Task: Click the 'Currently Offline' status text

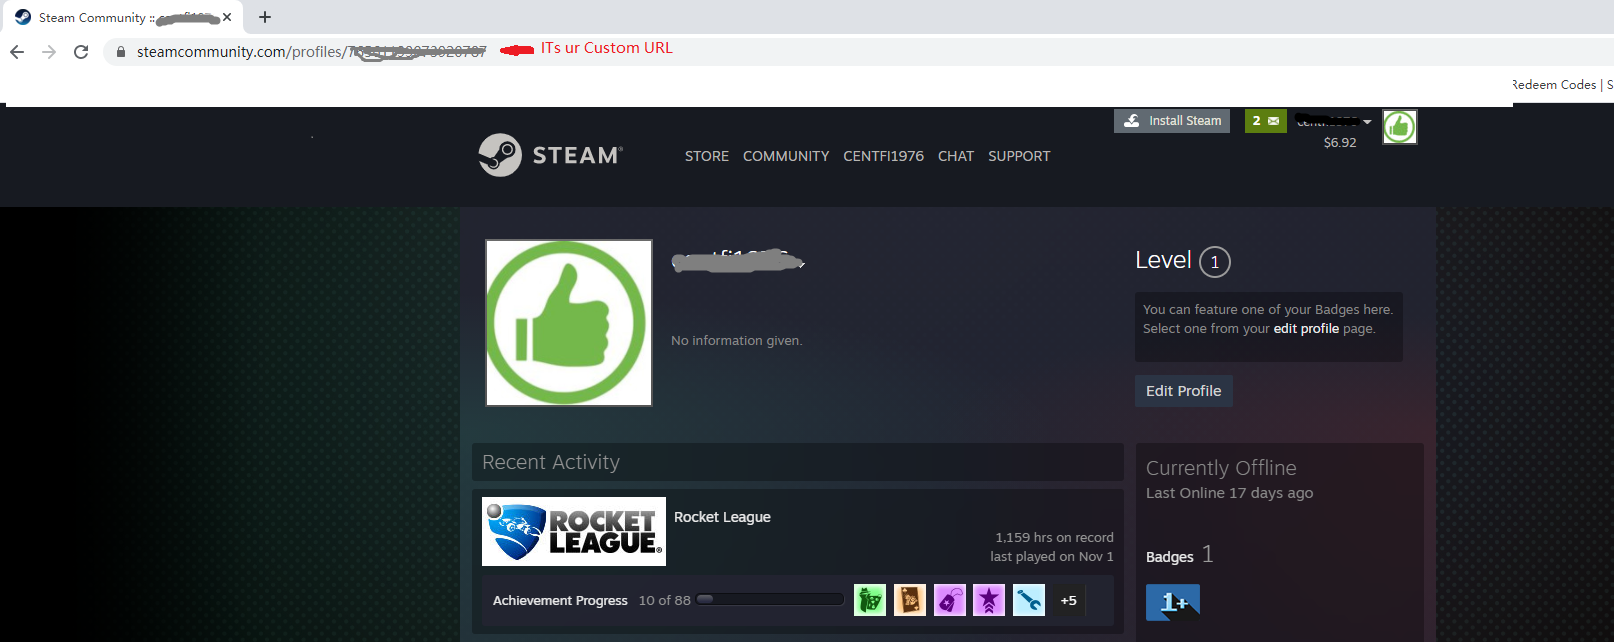Action: 1221,468
